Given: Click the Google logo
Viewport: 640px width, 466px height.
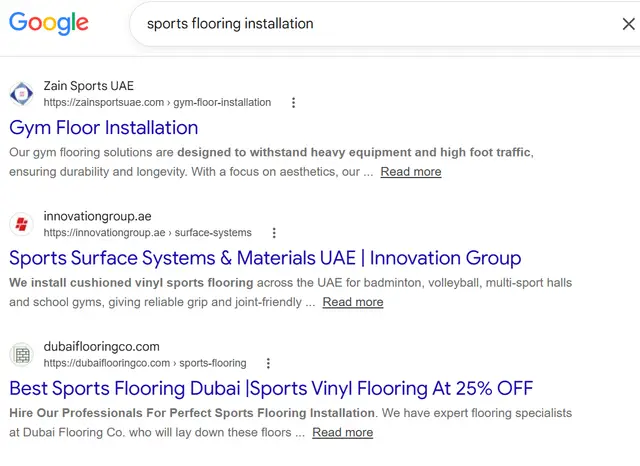Looking at the screenshot, I should click(49, 23).
